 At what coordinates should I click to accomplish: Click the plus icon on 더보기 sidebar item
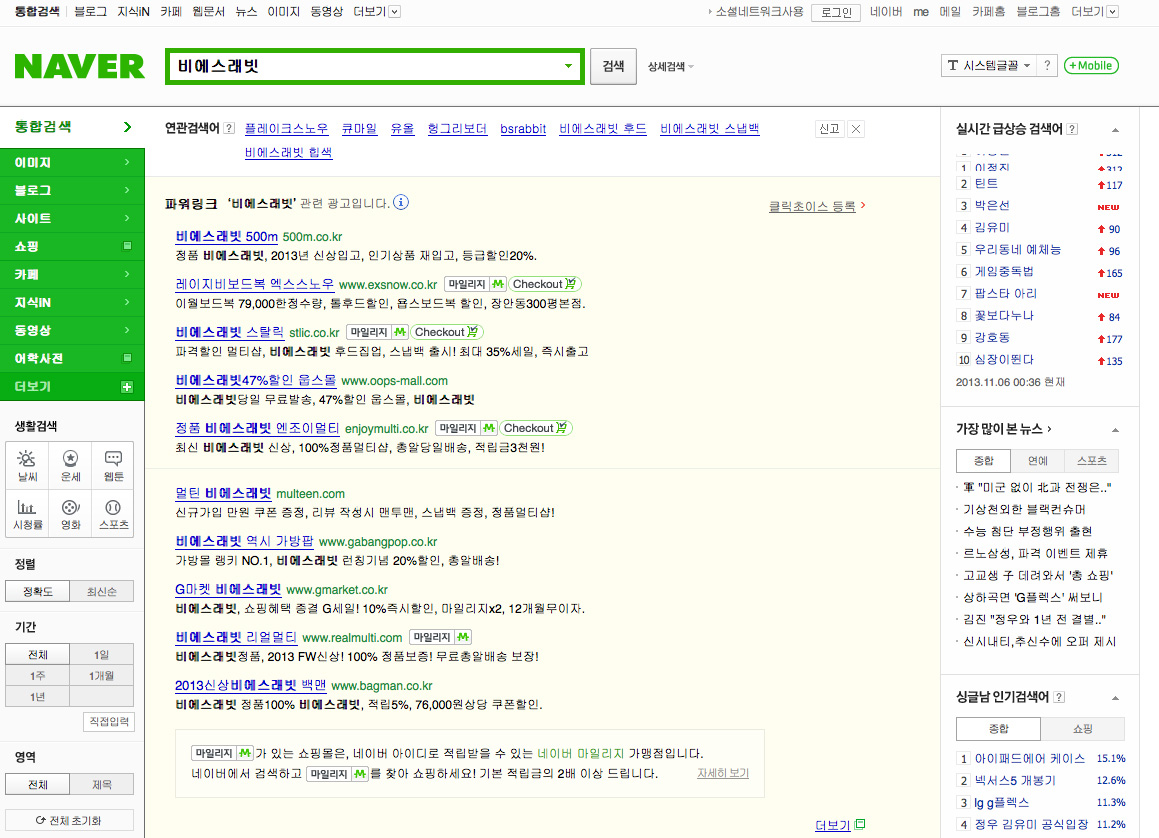pos(127,386)
